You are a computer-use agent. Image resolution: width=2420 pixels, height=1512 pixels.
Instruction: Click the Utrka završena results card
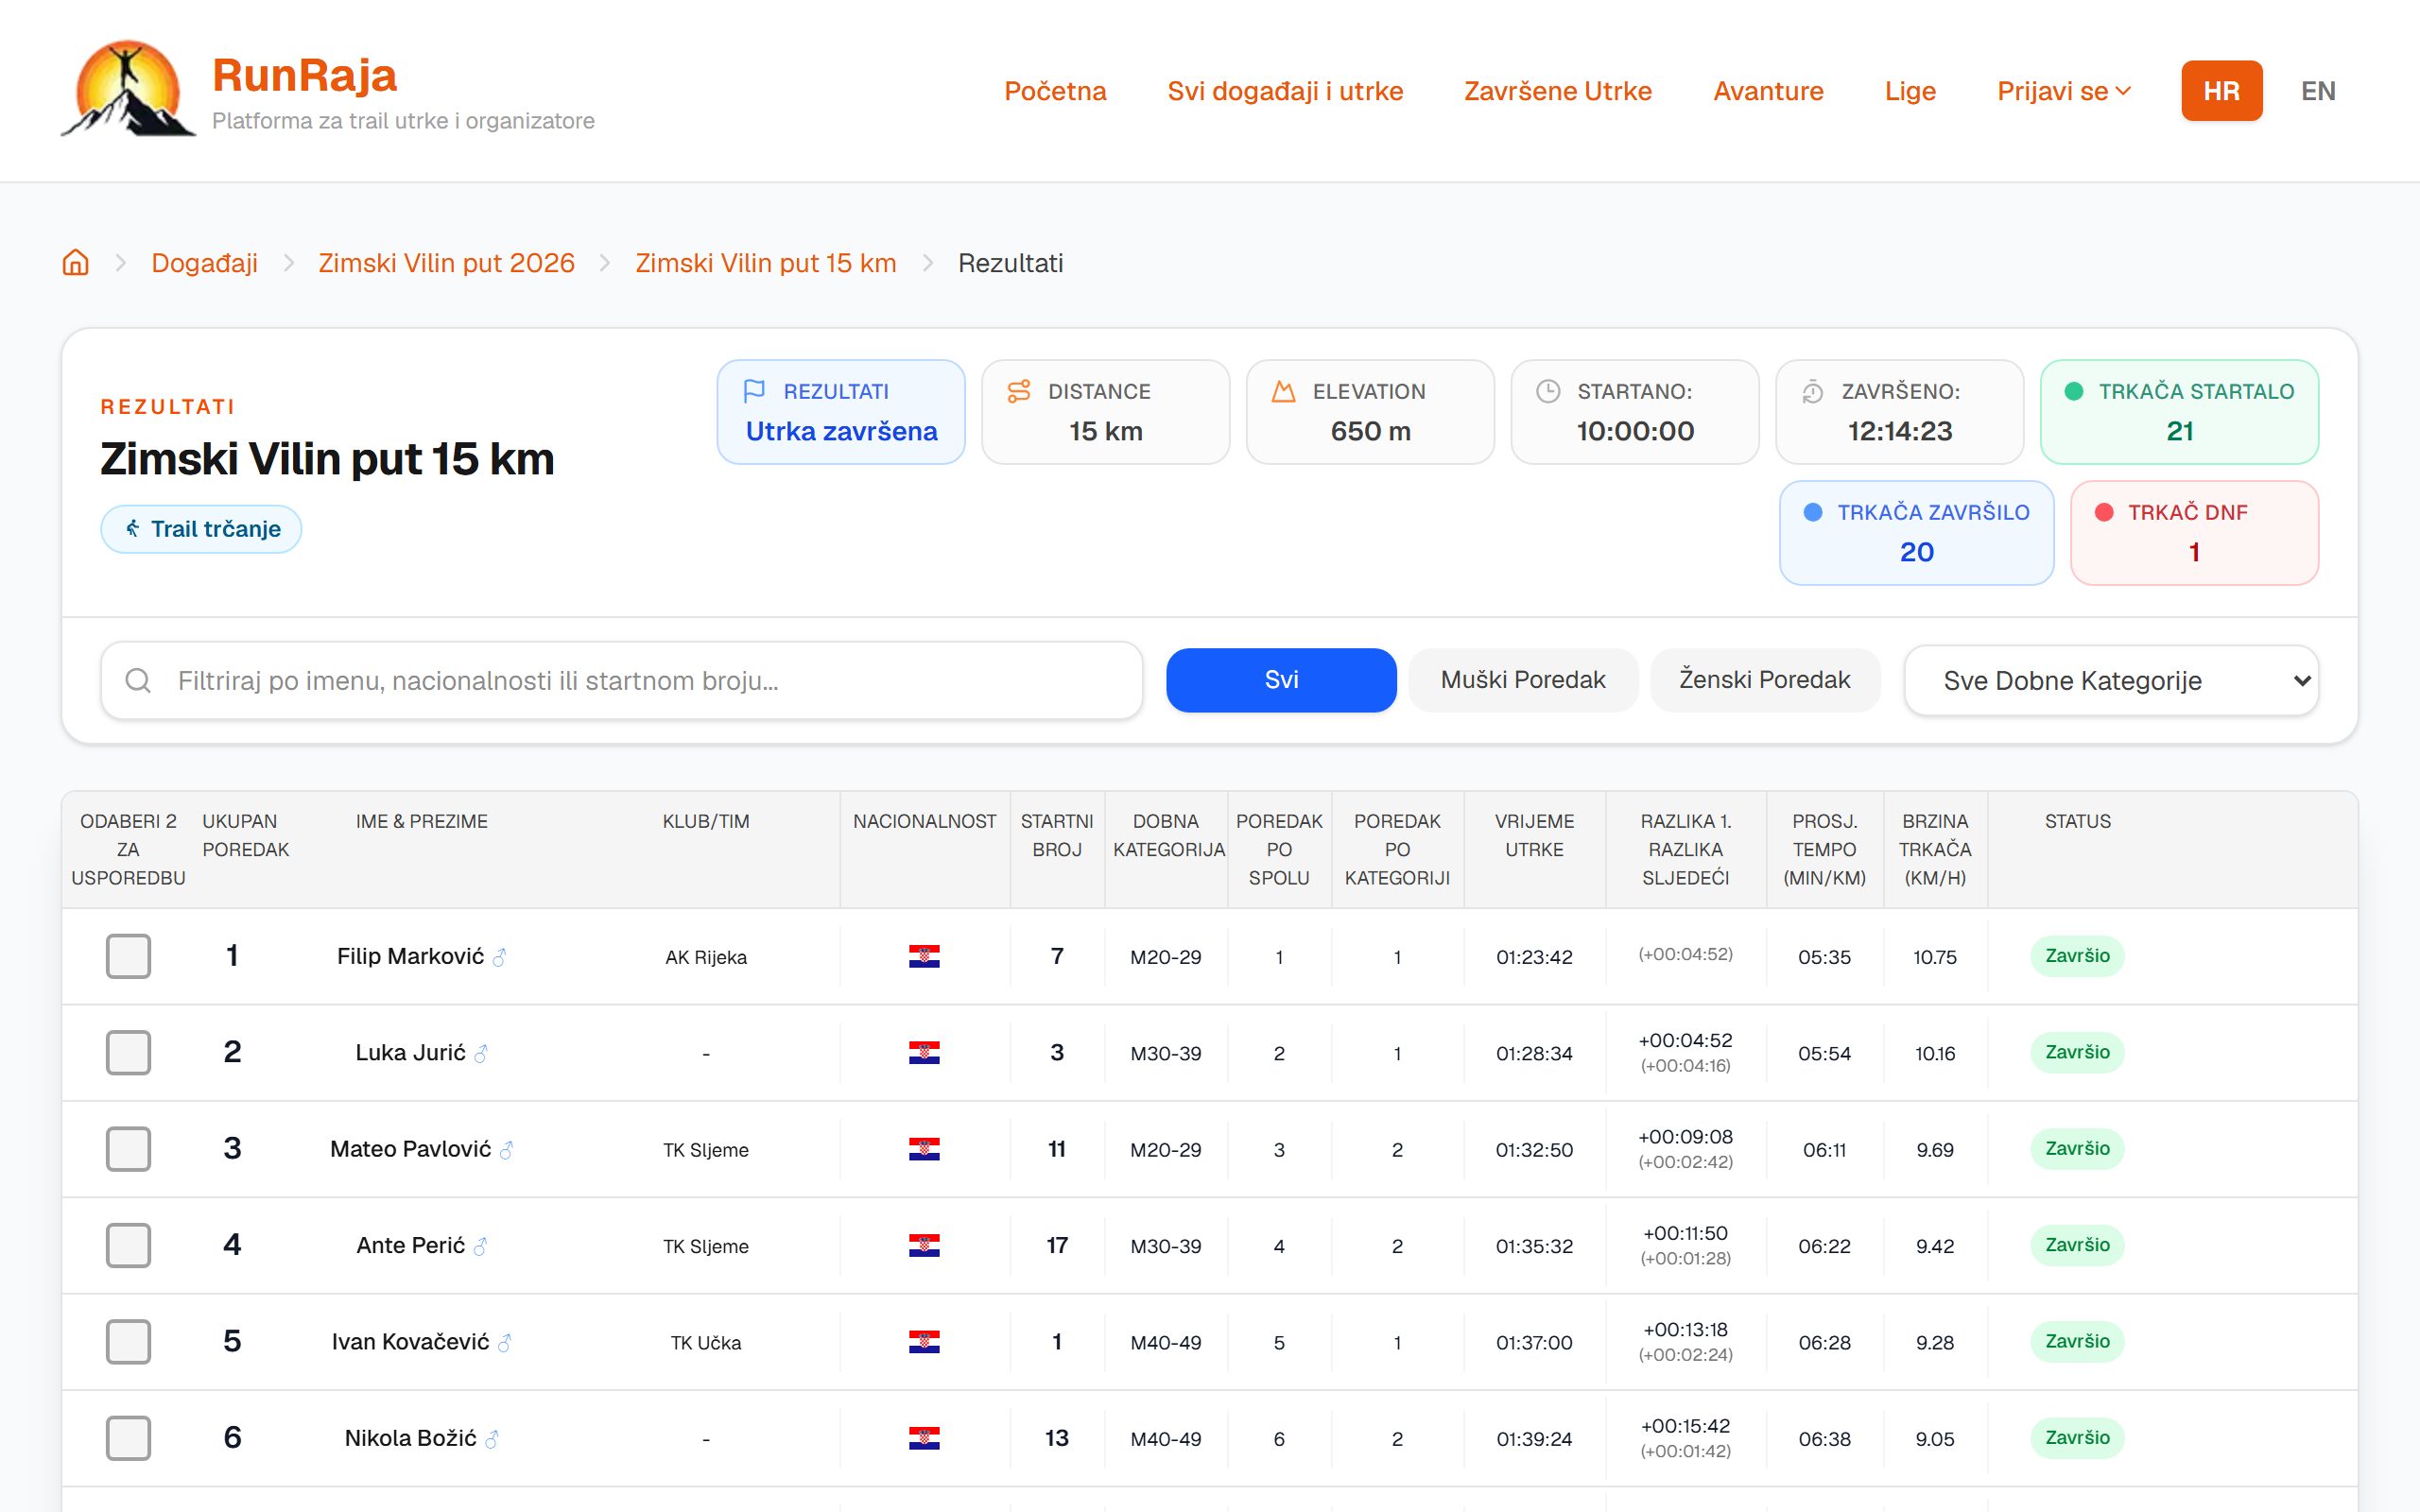tap(841, 412)
